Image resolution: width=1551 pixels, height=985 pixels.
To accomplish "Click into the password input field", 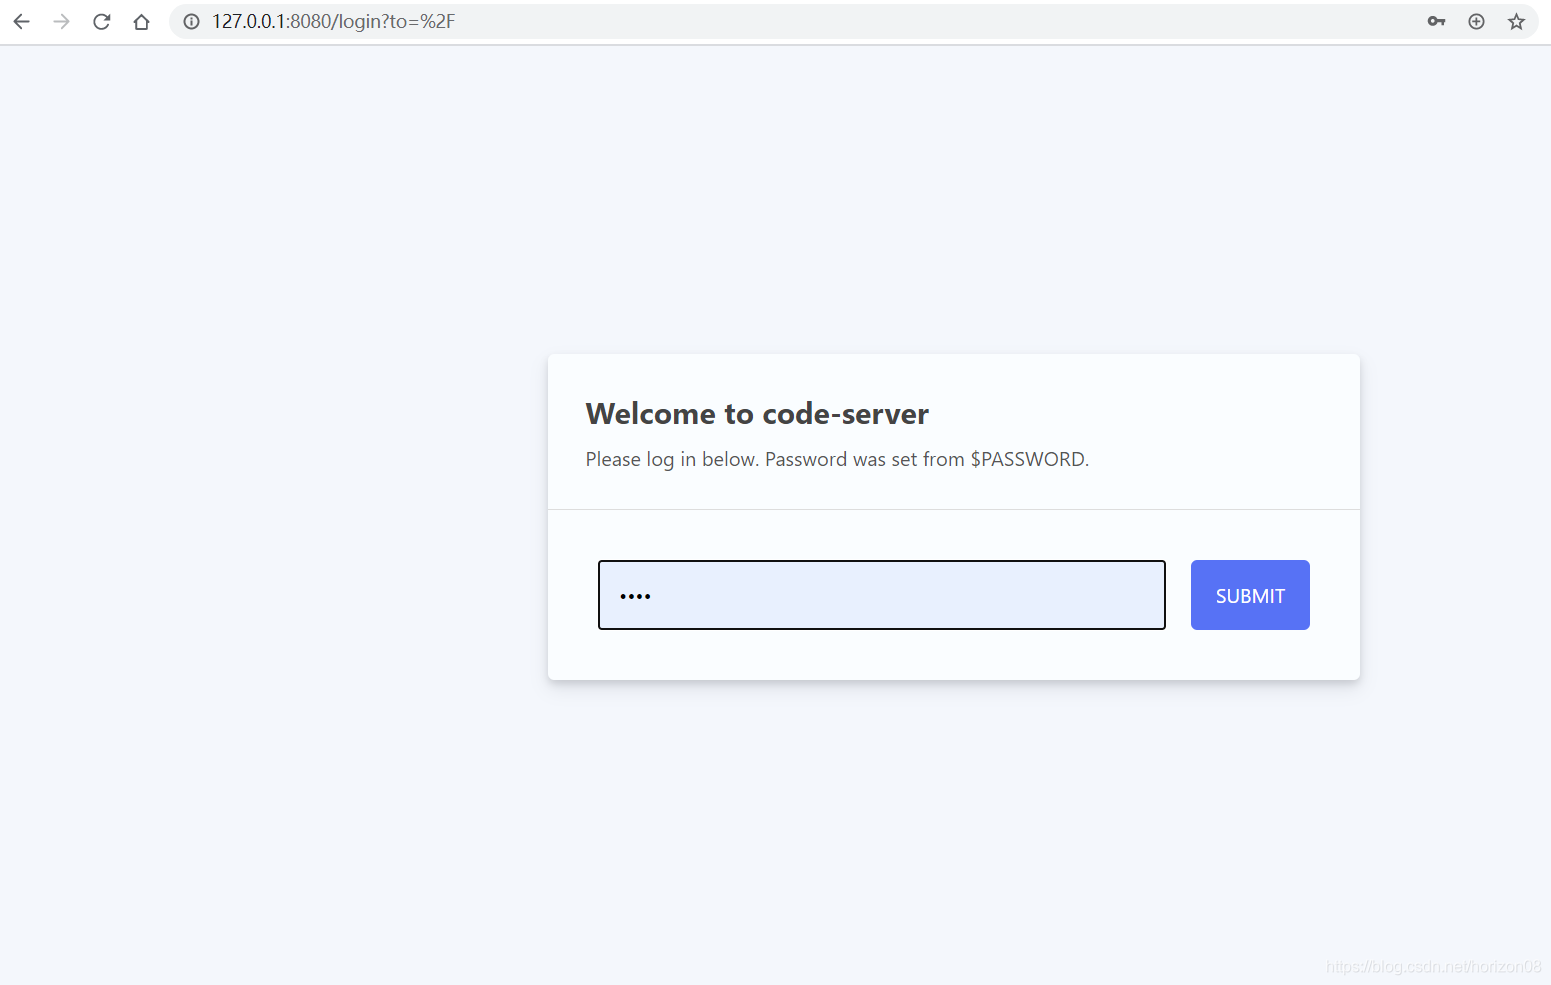I will (x=882, y=595).
